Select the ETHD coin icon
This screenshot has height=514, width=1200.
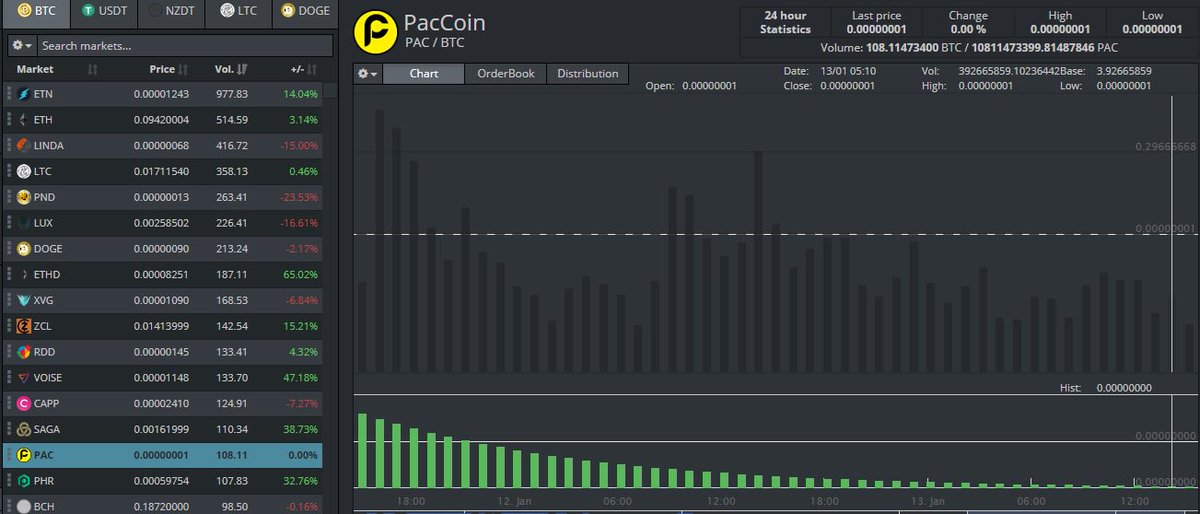[24, 274]
